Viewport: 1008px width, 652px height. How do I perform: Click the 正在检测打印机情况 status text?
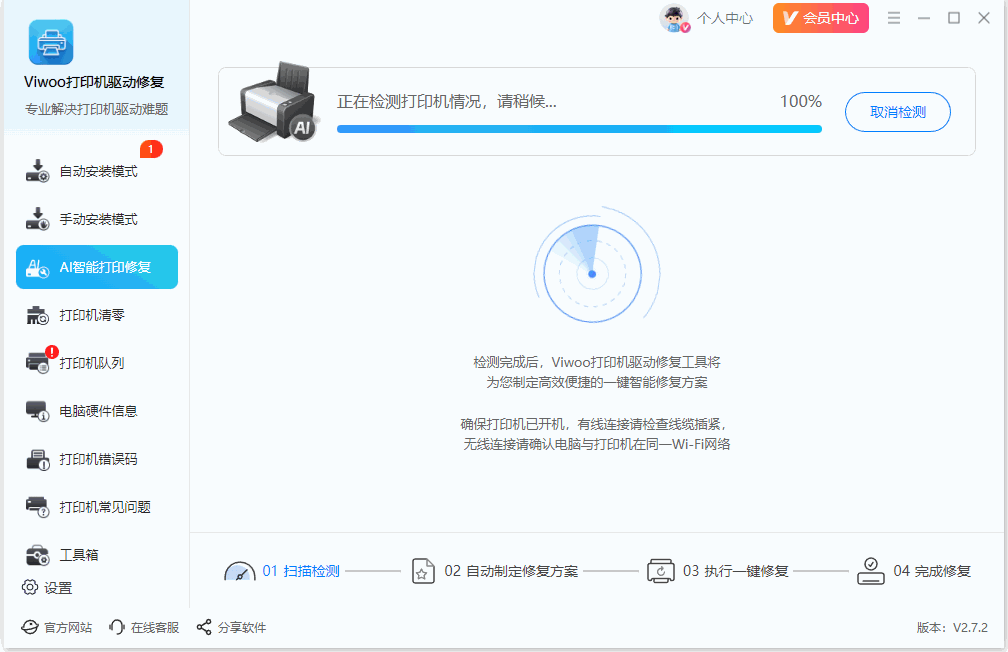tap(447, 102)
